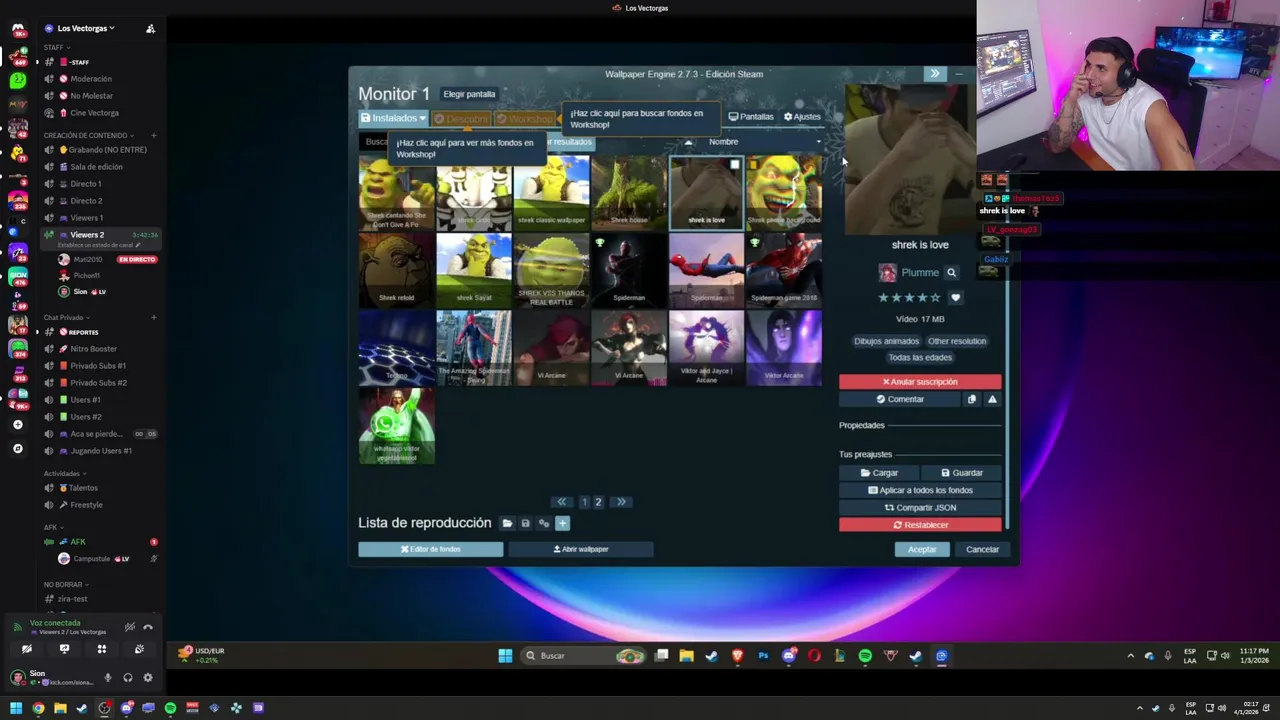Image resolution: width=1280 pixels, height=720 pixels.
Task: Open playlist settings gears icon
Action: point(544,523)
